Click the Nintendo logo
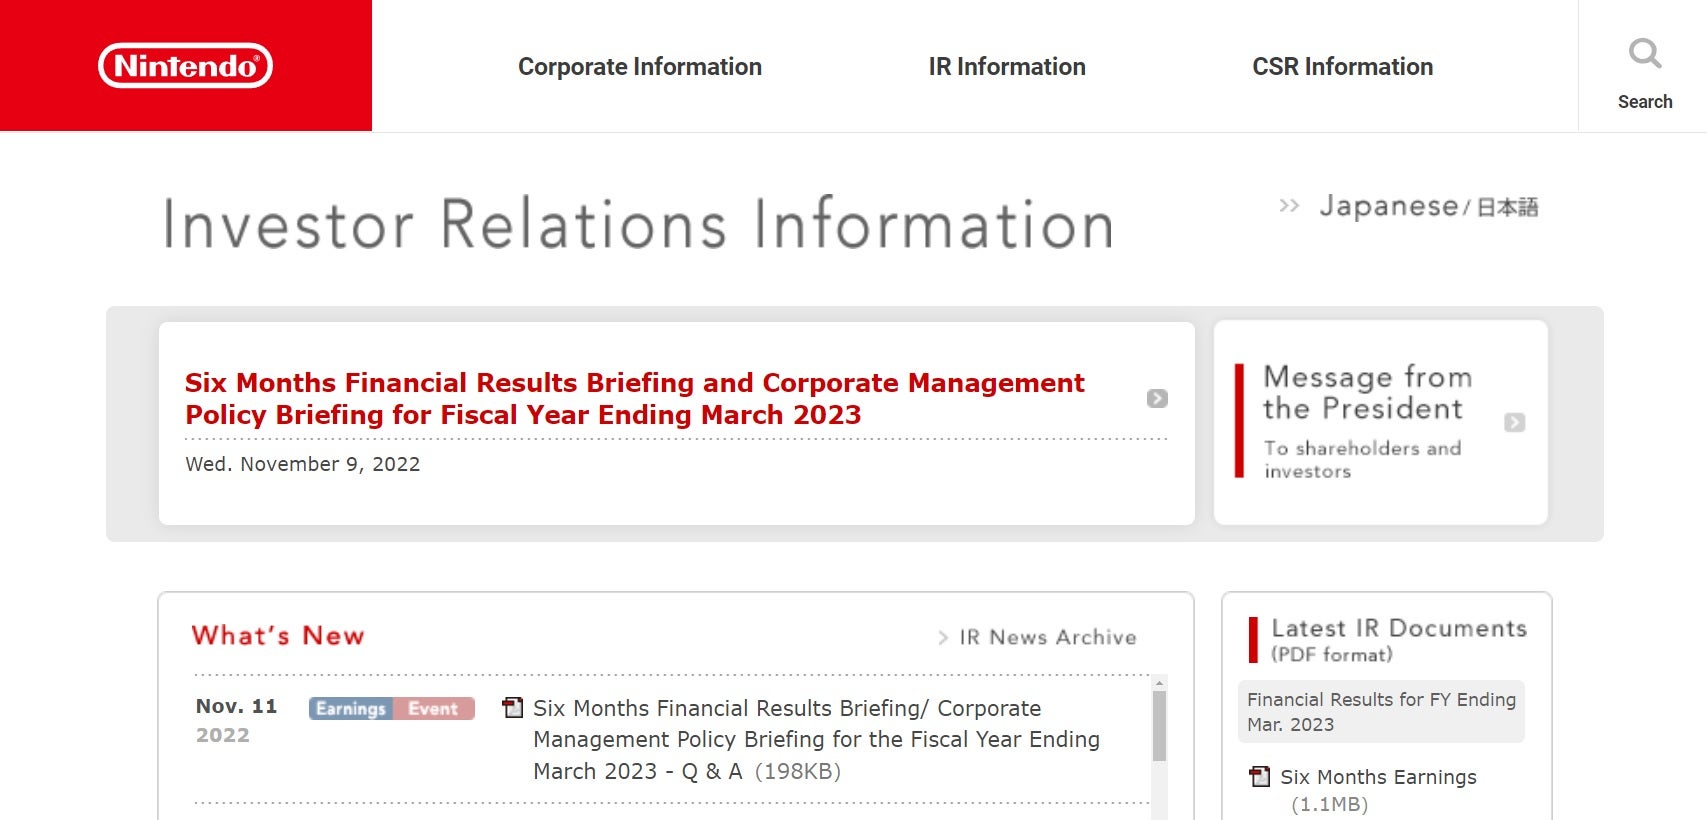Screen dimensions: 1707x820 (185, 66)
